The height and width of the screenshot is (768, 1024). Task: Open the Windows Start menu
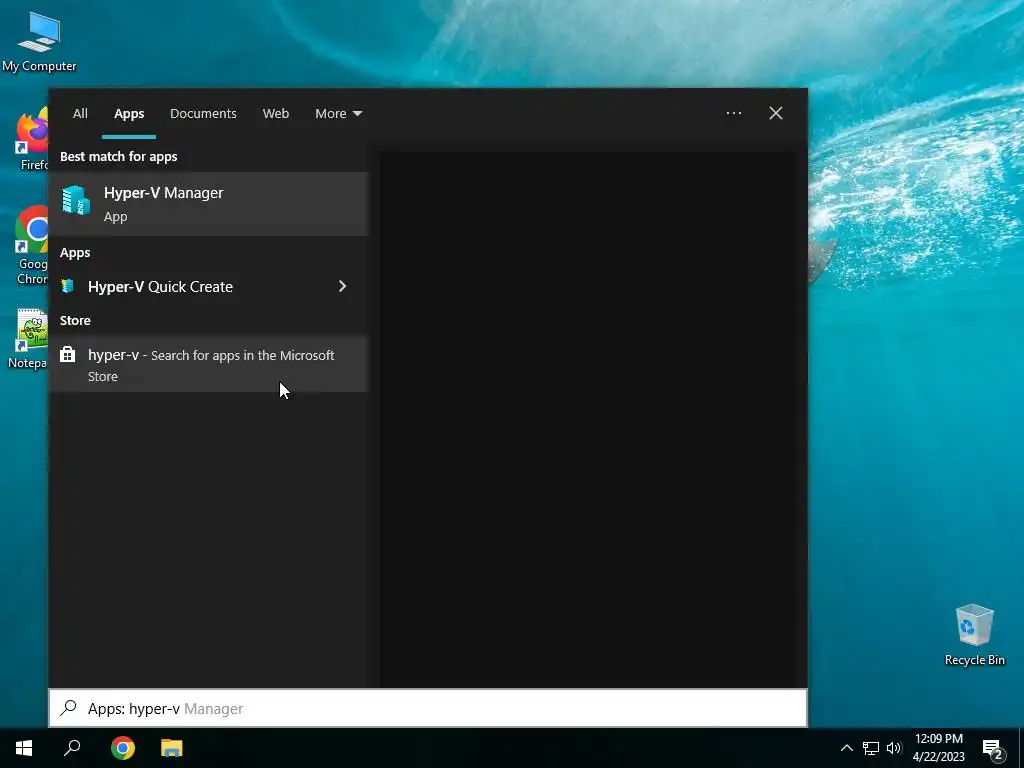click(x=24, y=748)
